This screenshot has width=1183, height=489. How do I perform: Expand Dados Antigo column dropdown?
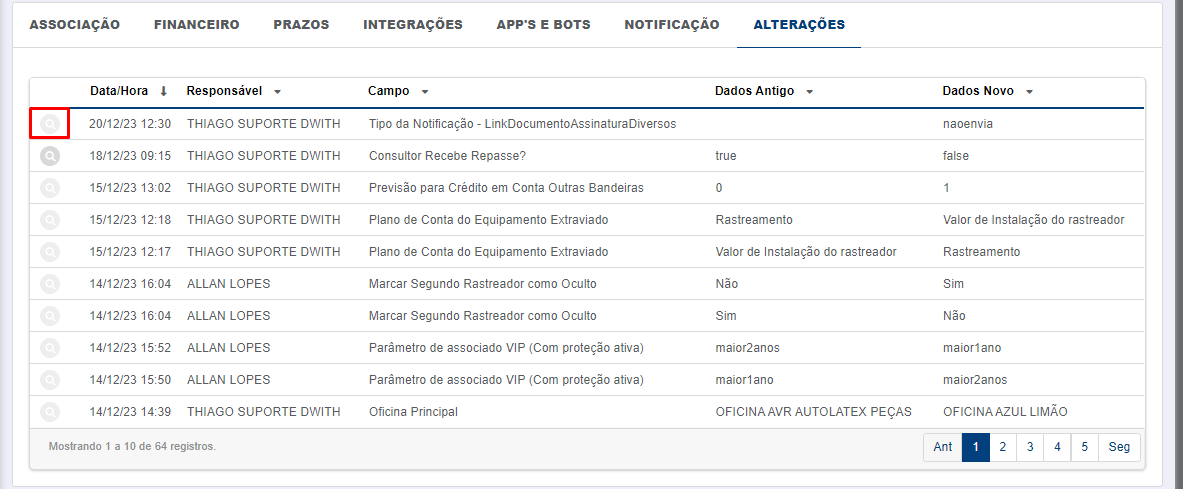click(810, 92)
